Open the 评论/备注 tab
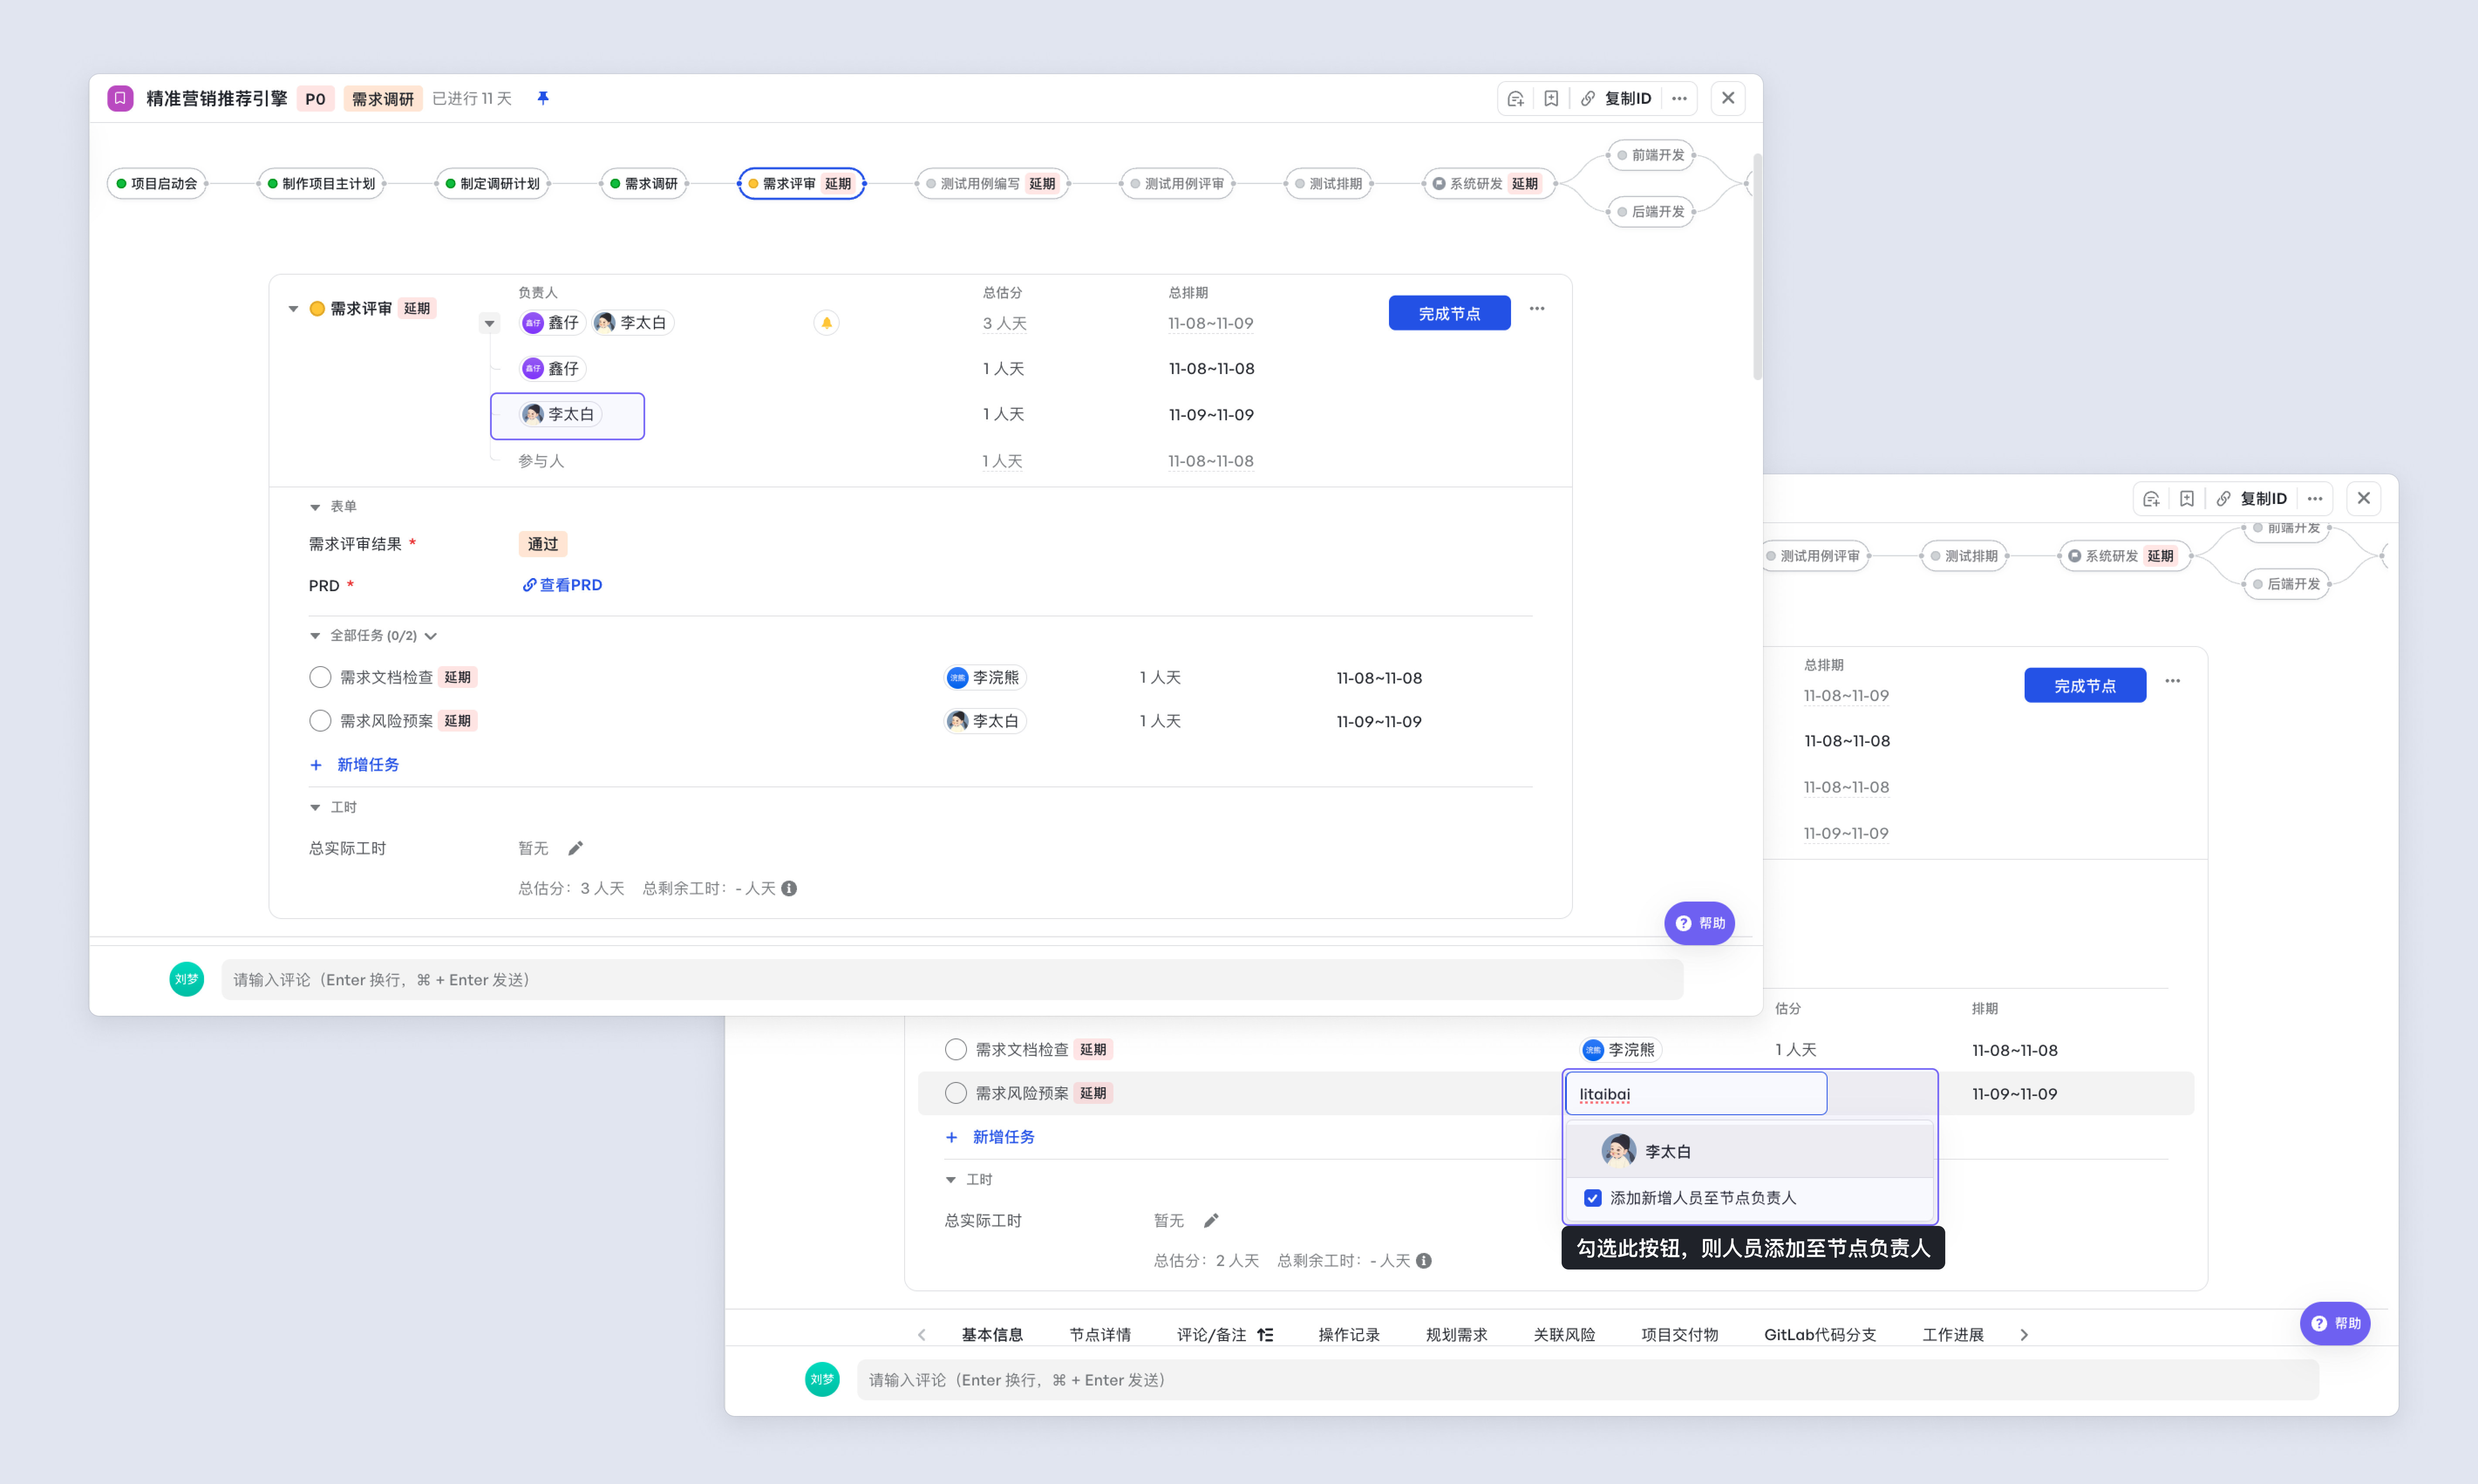 [x=1211, y=1334]
